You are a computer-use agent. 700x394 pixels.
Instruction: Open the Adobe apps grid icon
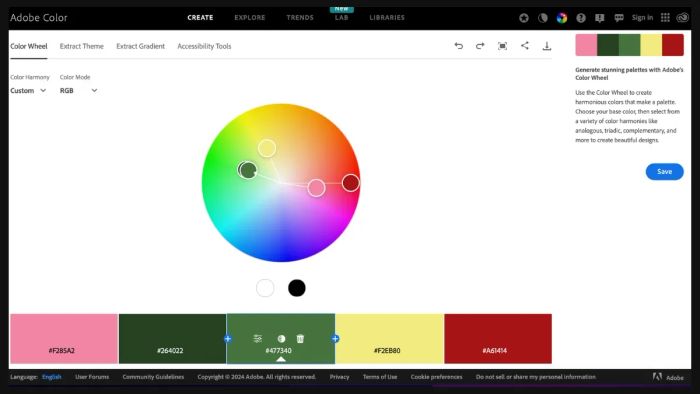(665, 17)
